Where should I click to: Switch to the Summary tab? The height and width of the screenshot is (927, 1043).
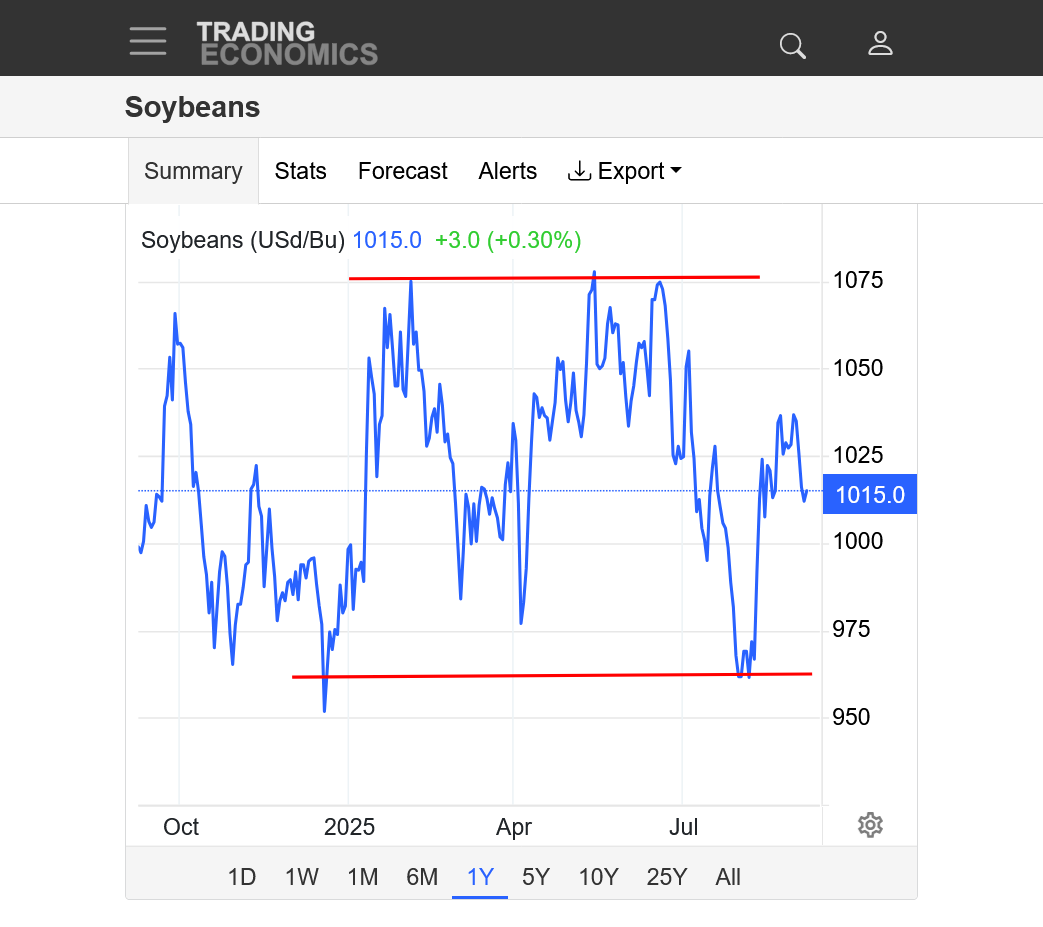point(193,171)
